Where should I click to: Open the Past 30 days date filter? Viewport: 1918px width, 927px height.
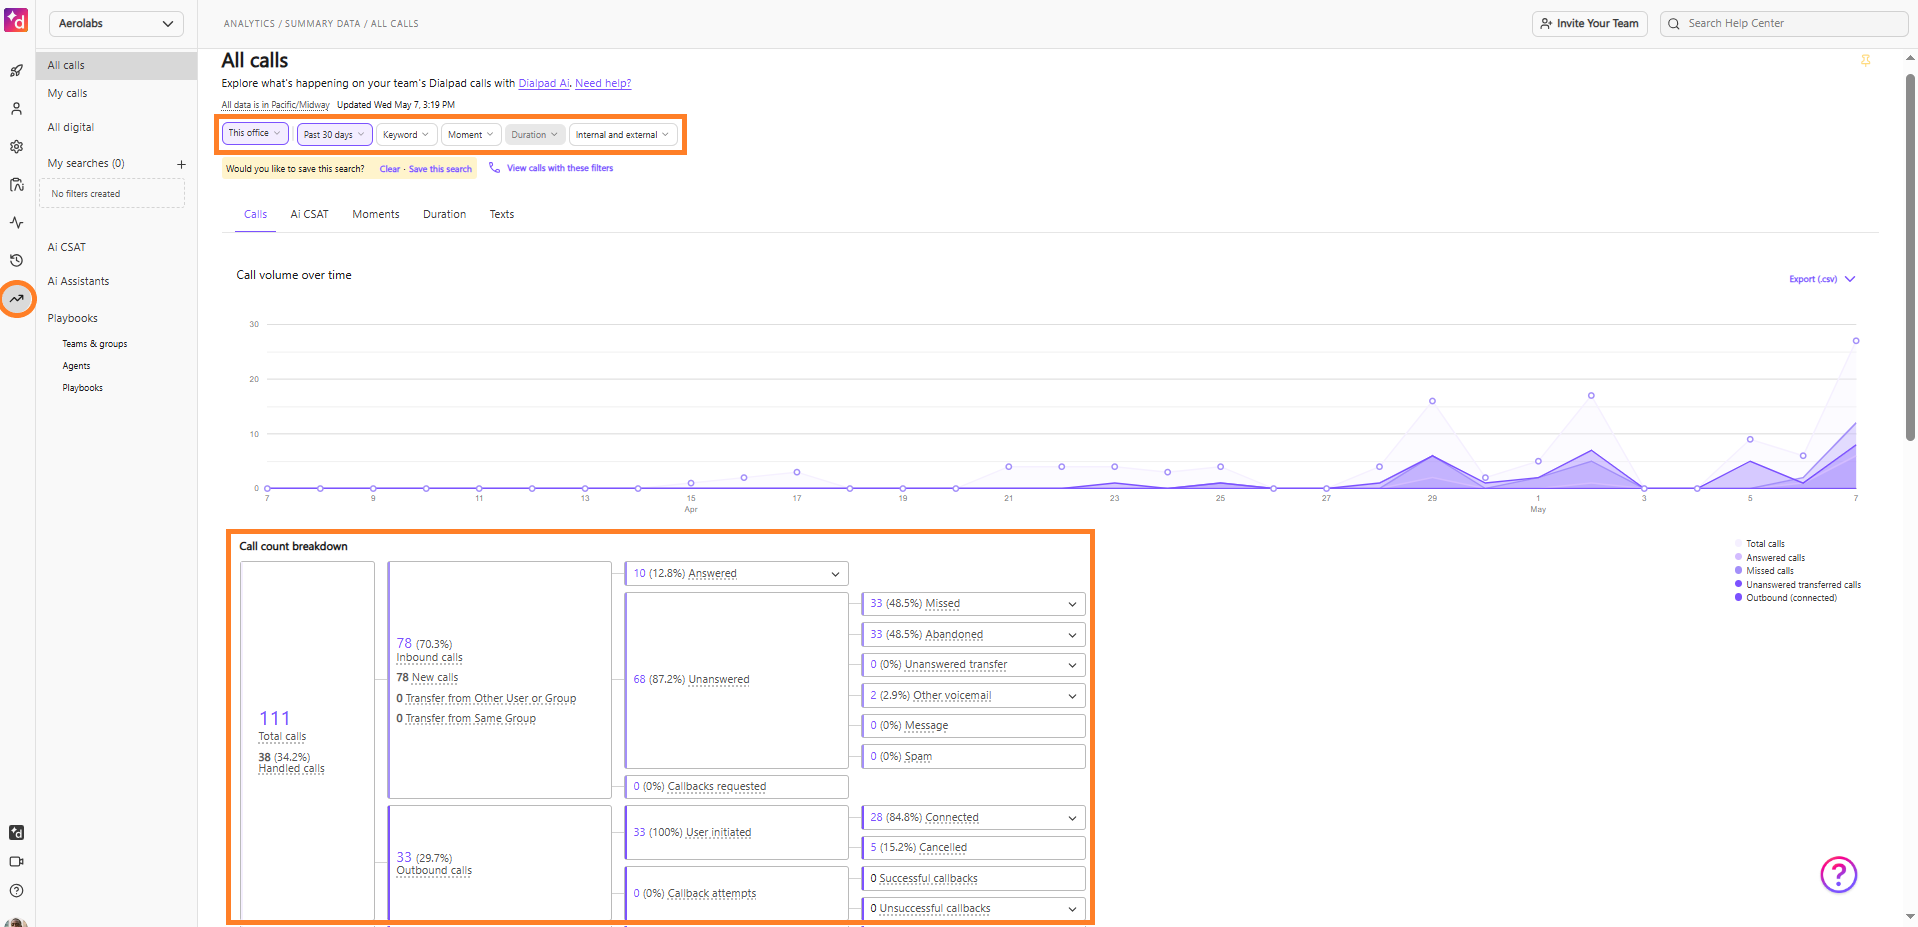tap(334, 134)
